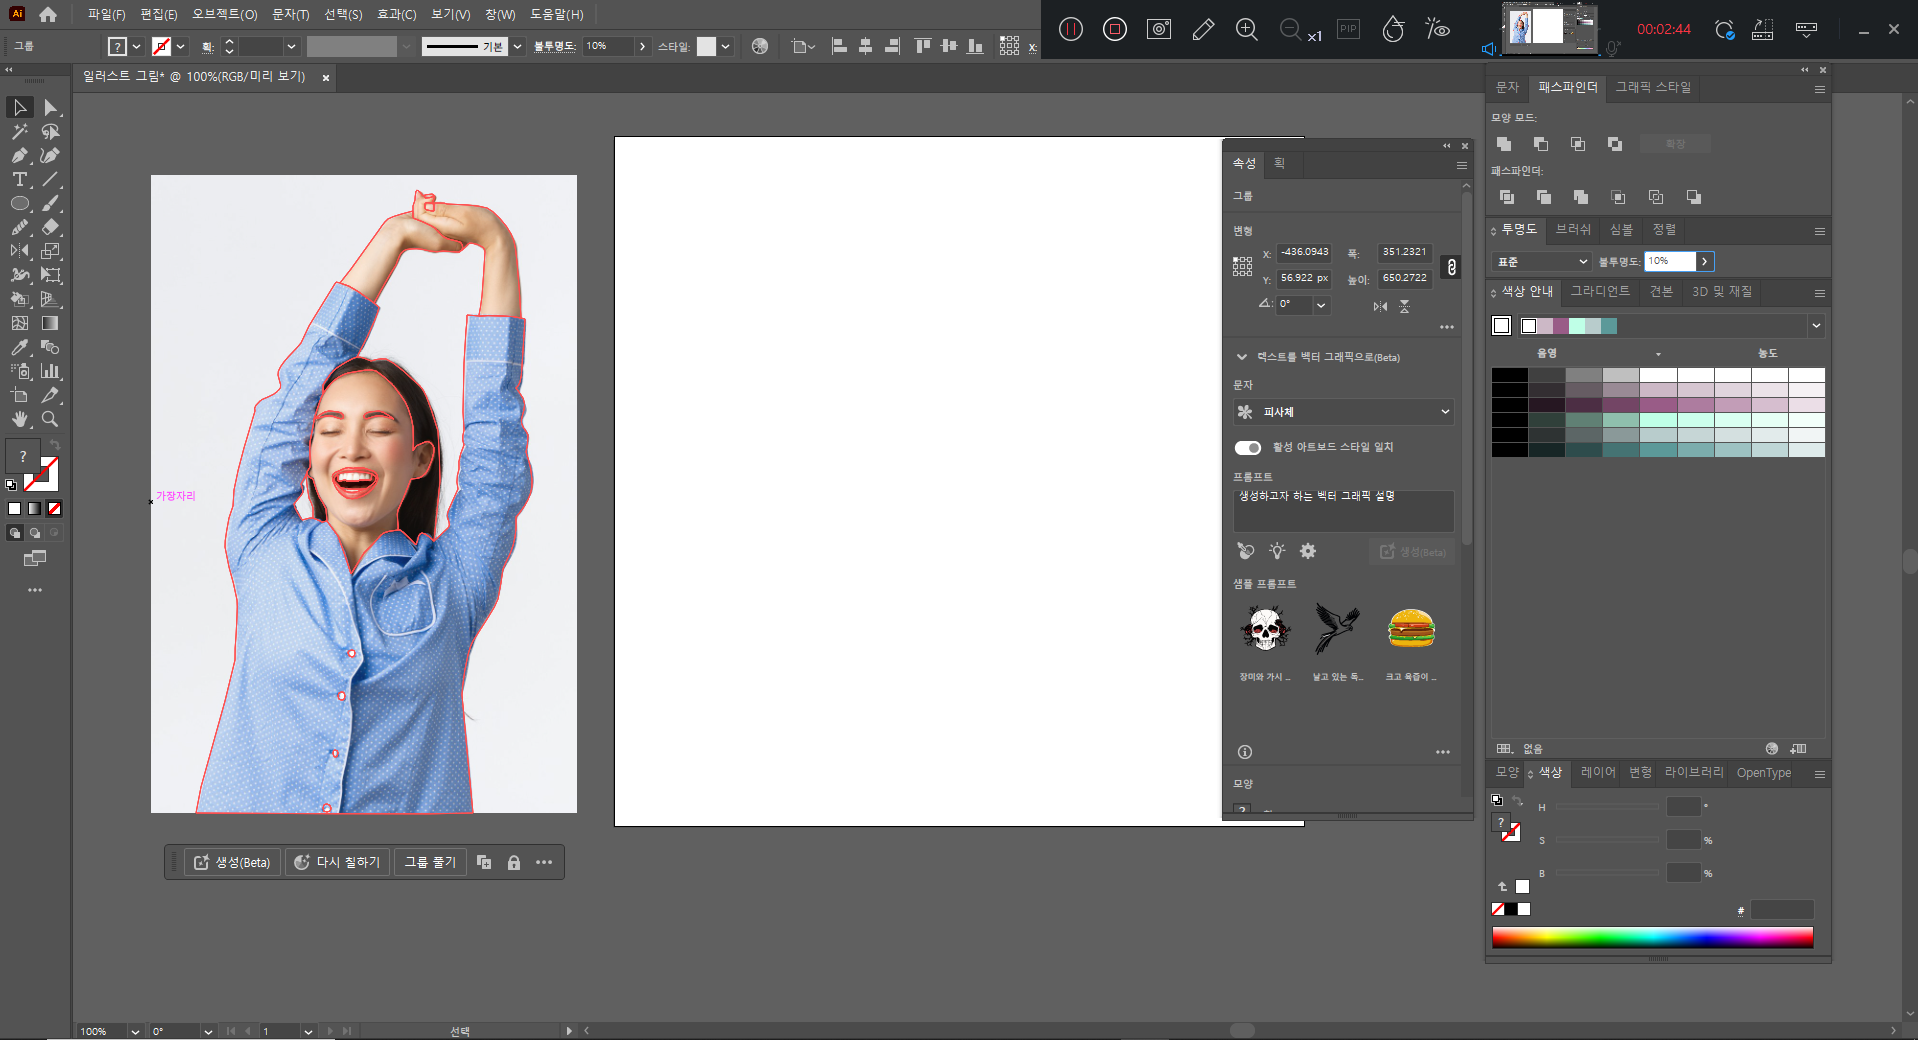Activate the Eyedropper tool
Viewport: 1918px width, 1040px height.
(19, 347)
